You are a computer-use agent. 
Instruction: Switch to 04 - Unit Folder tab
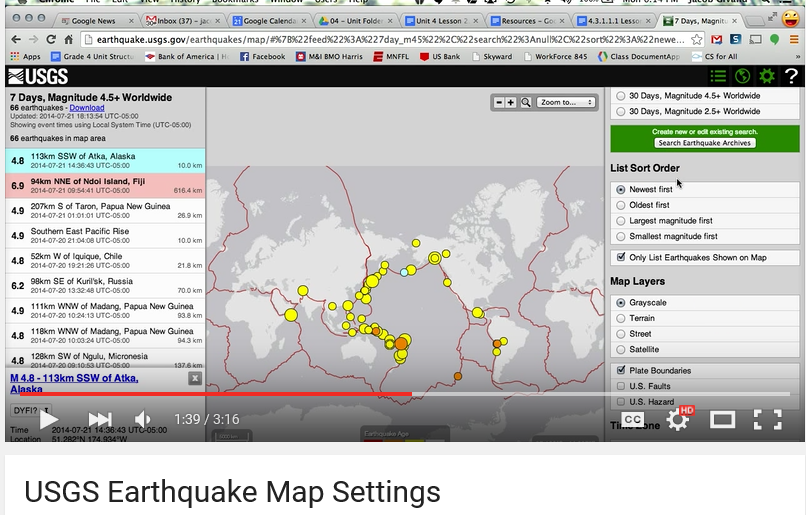click(x=356, y=21)
